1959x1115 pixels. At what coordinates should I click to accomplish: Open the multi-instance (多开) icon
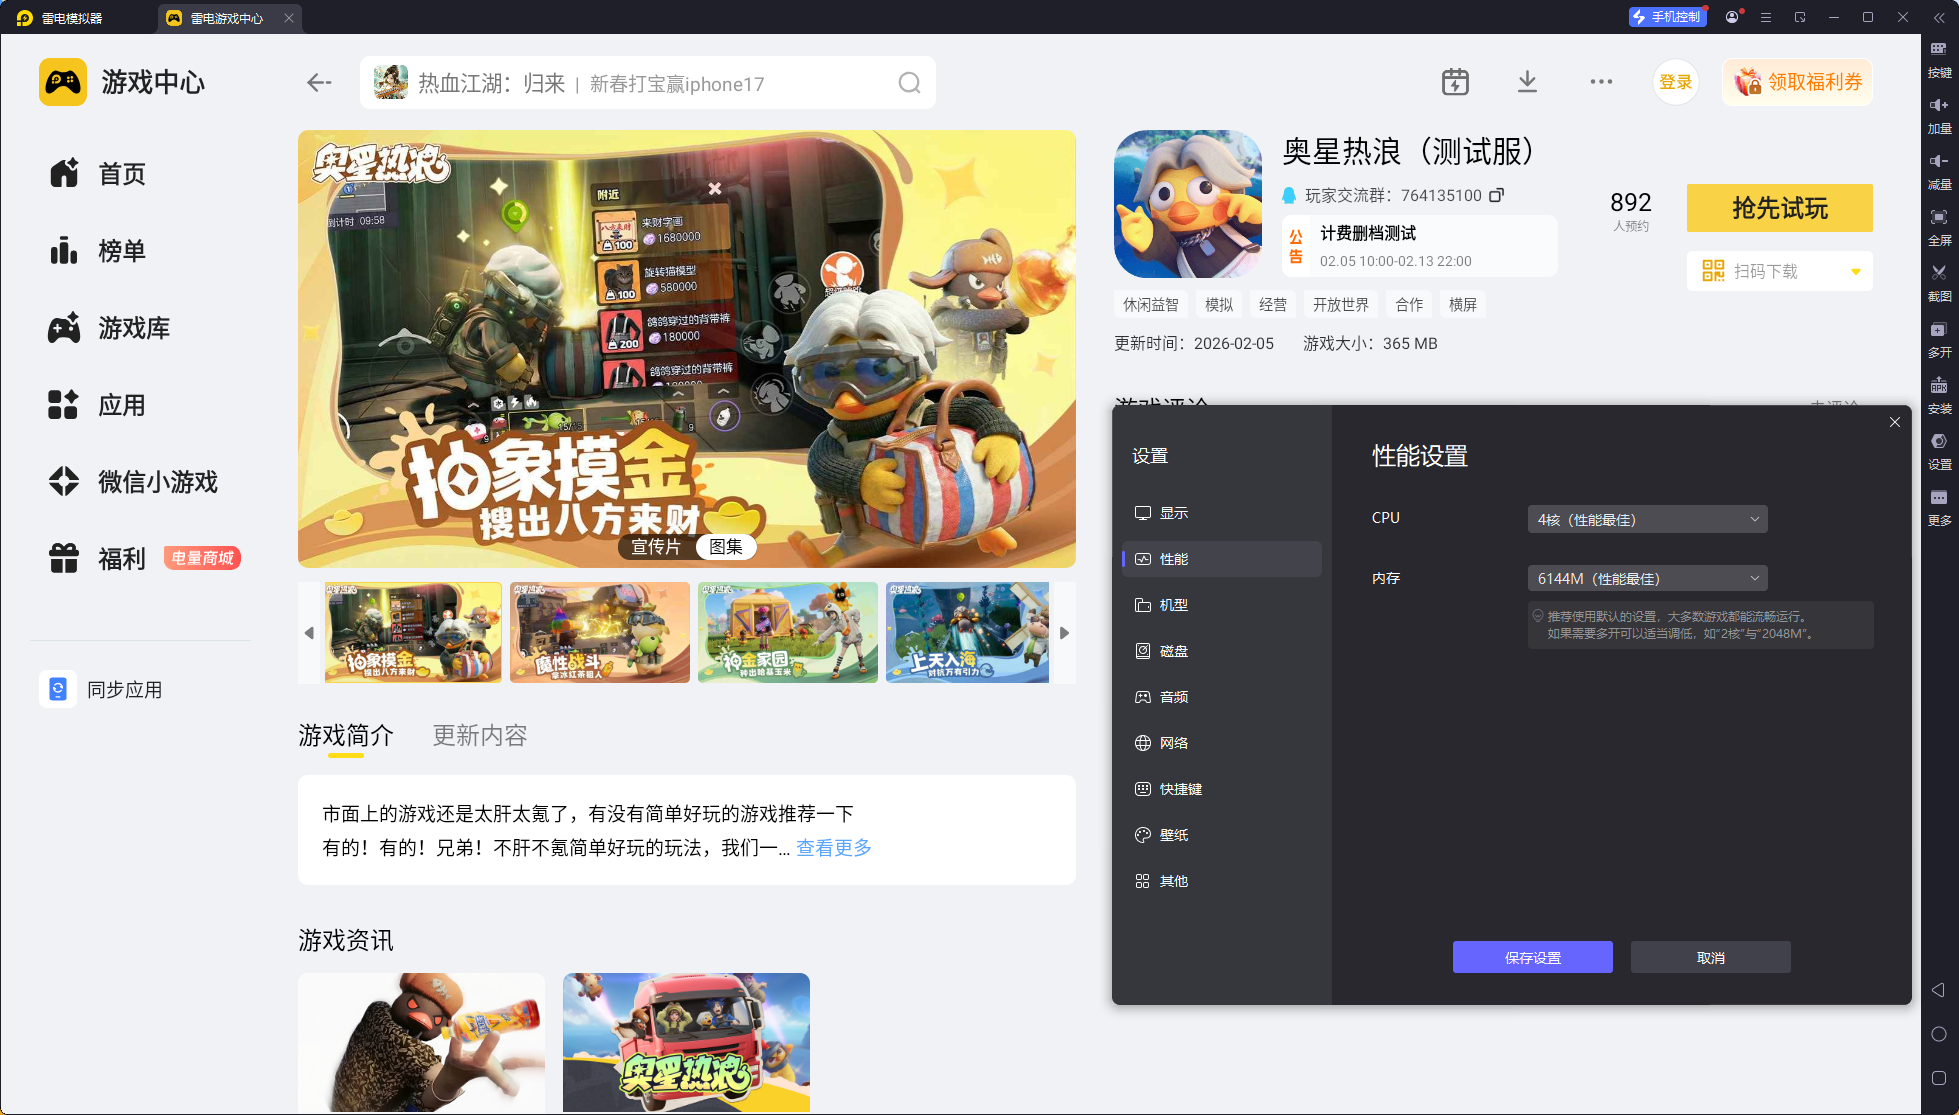click(1939, 330)
